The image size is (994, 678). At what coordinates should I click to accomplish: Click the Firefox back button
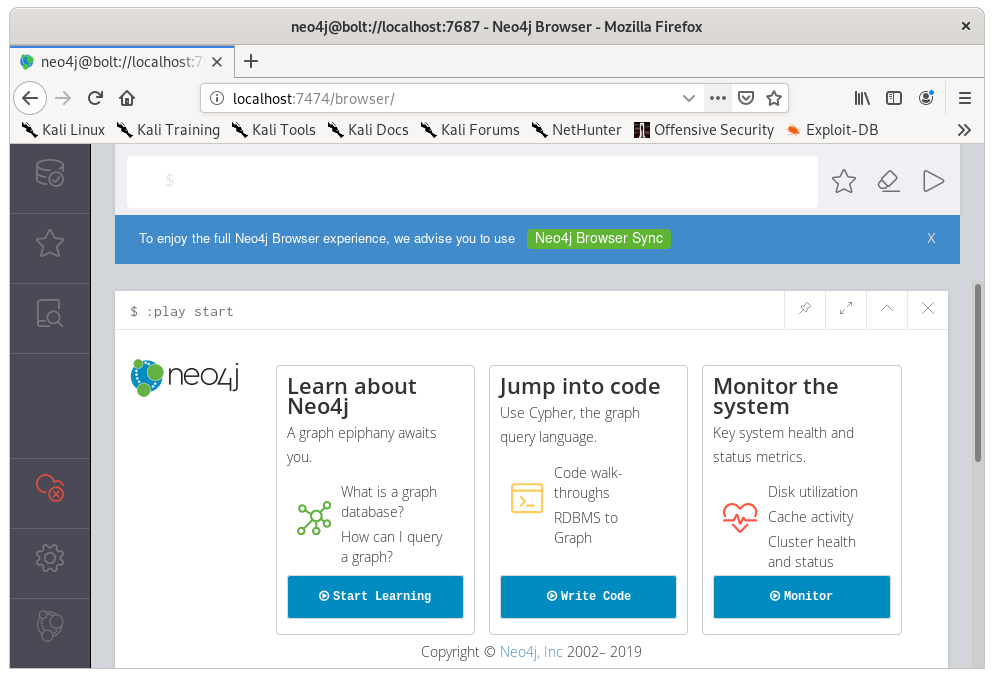(x=30, y=98)
